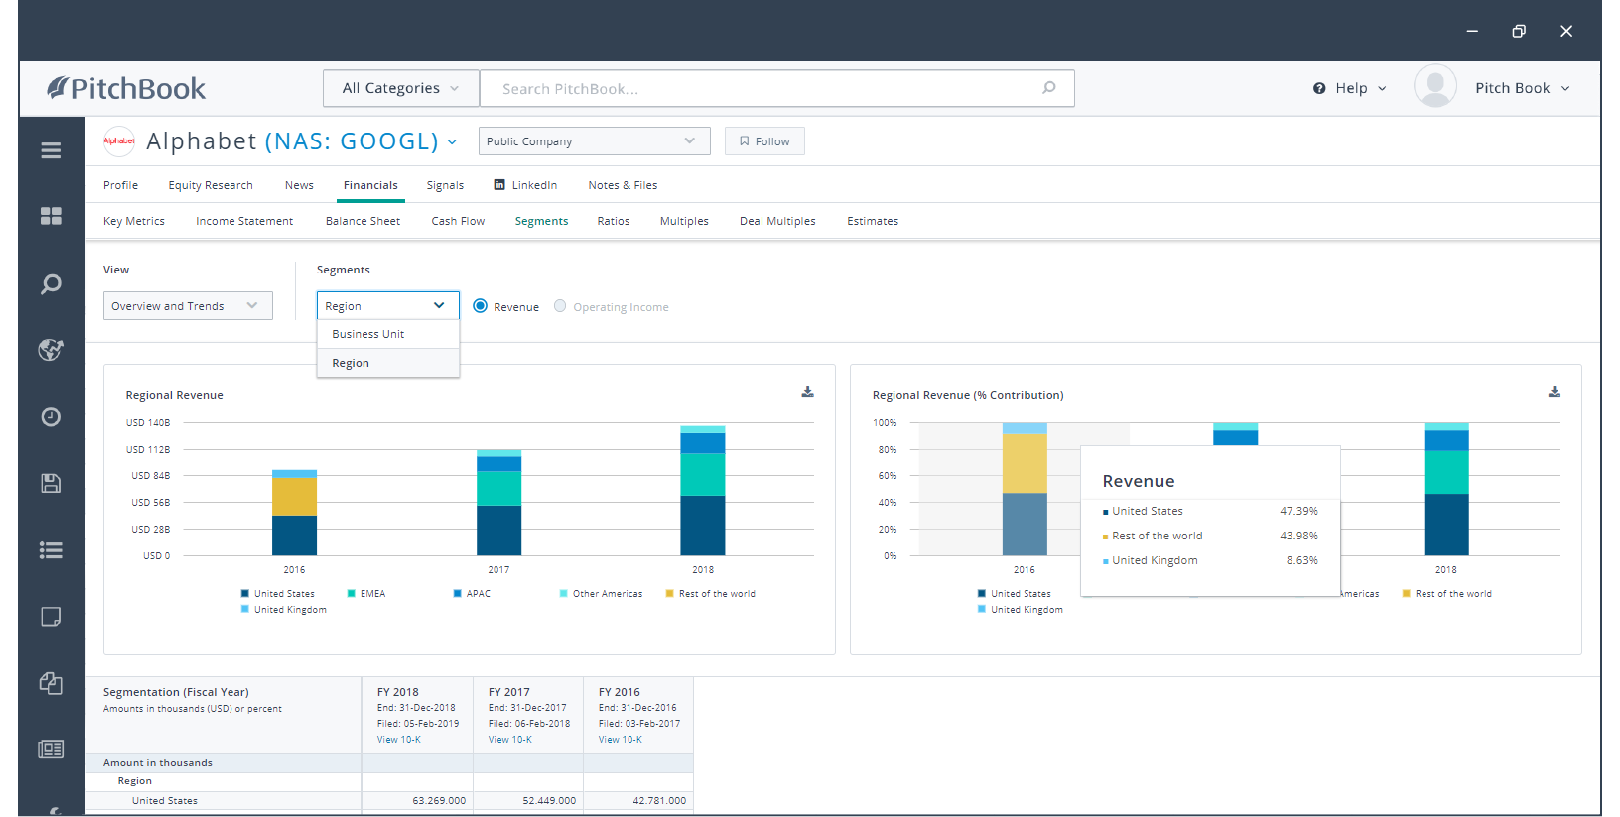Switch to Income Statement sub-tab

(244, 221)
